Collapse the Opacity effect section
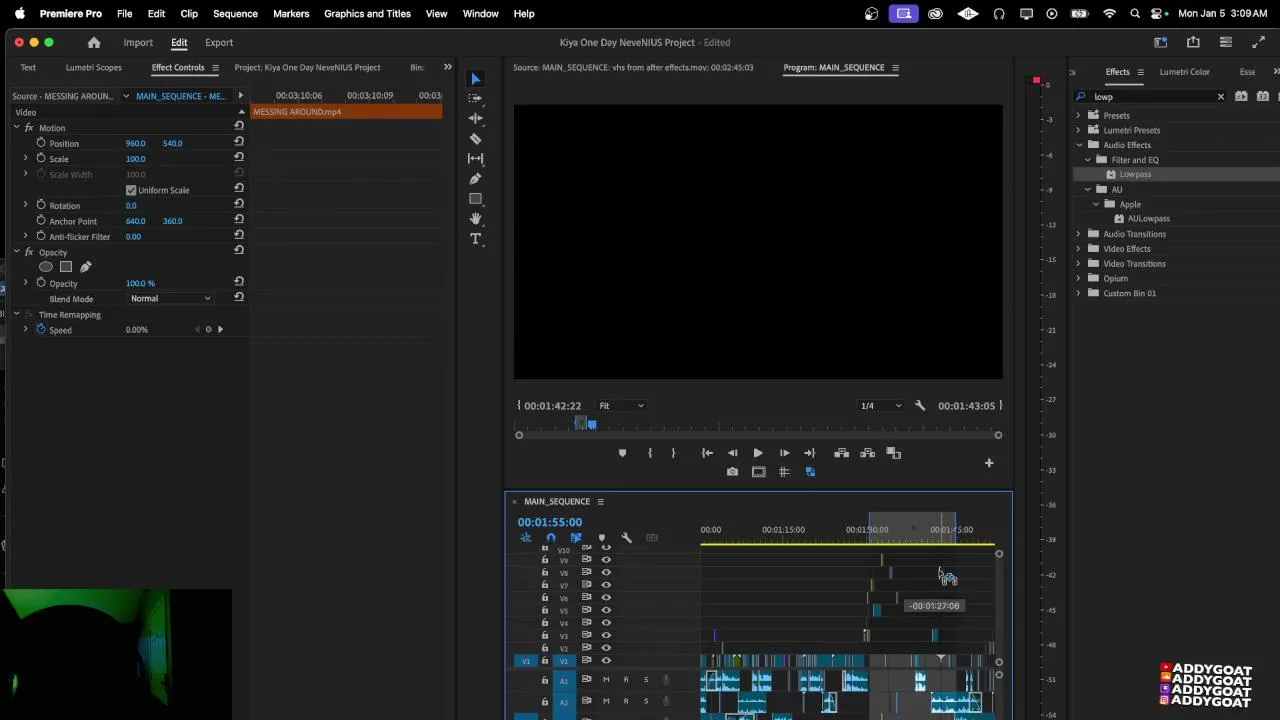 (x=17, y=252)
